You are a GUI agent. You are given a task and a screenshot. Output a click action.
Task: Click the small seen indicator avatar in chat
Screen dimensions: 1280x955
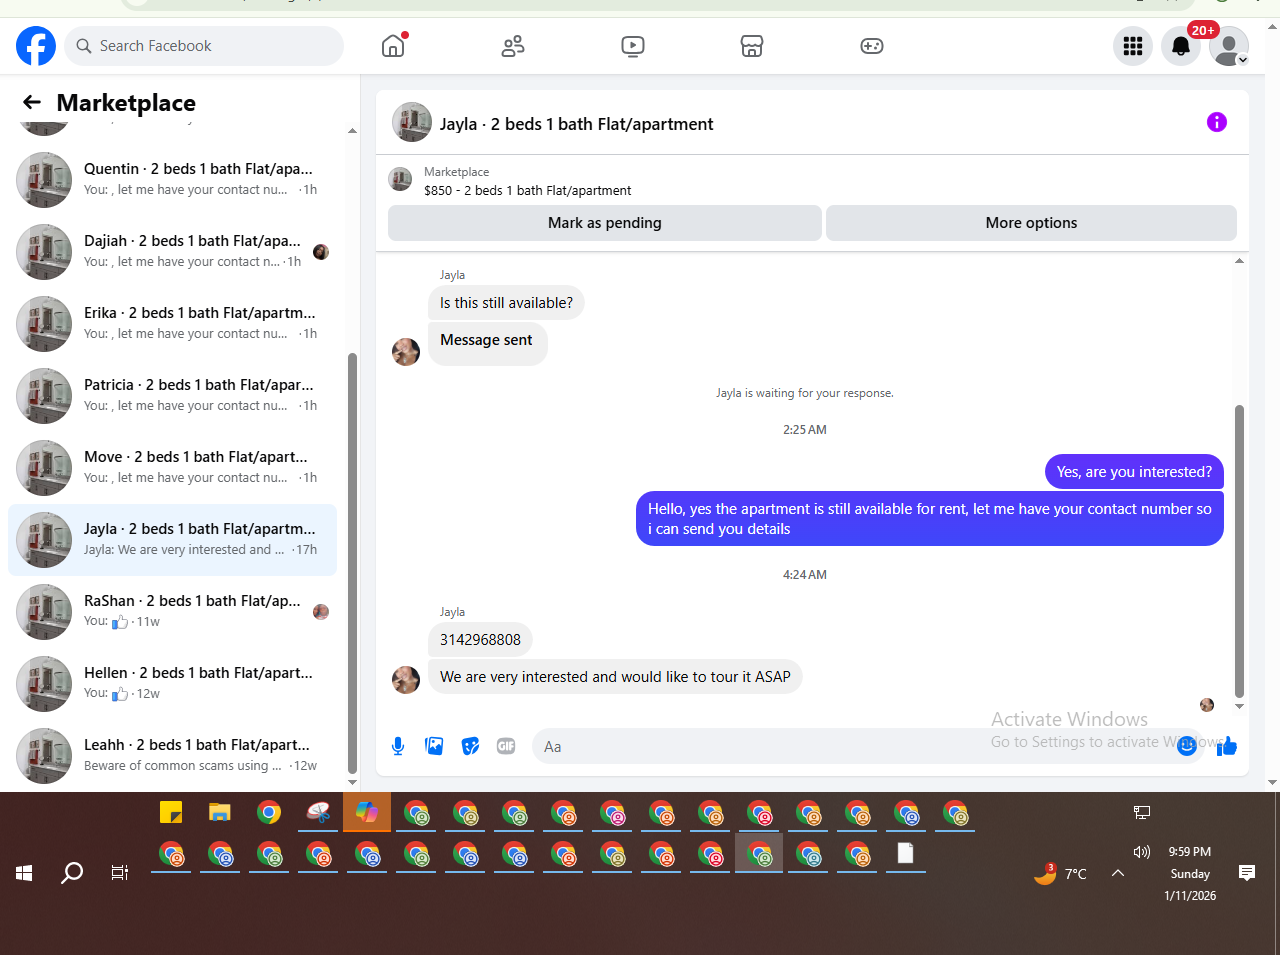coord(1207,705)
